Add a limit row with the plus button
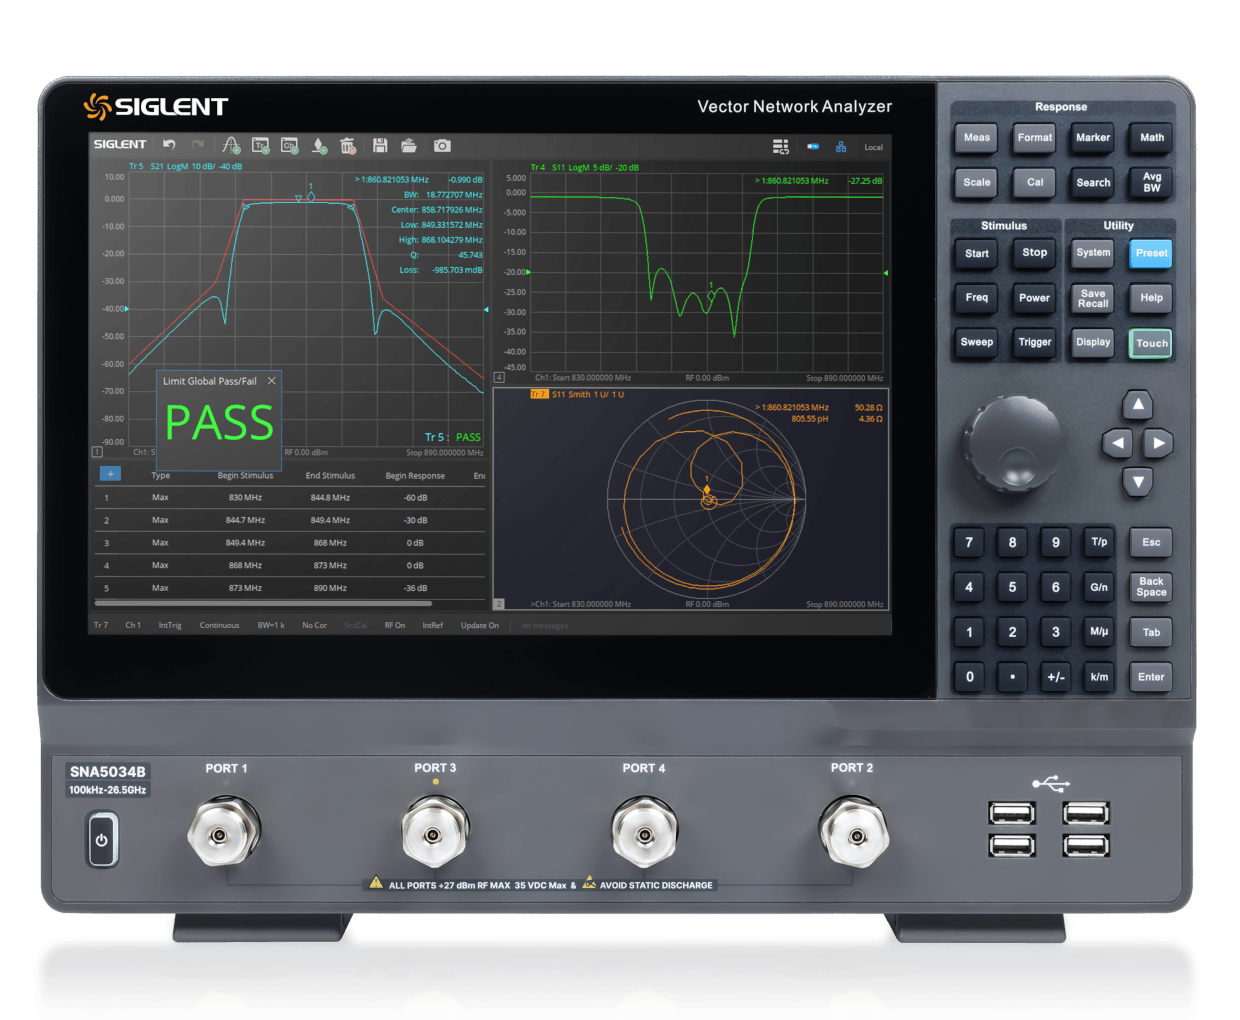Viewport: 1240px width, 1020px height. (110, 474)
